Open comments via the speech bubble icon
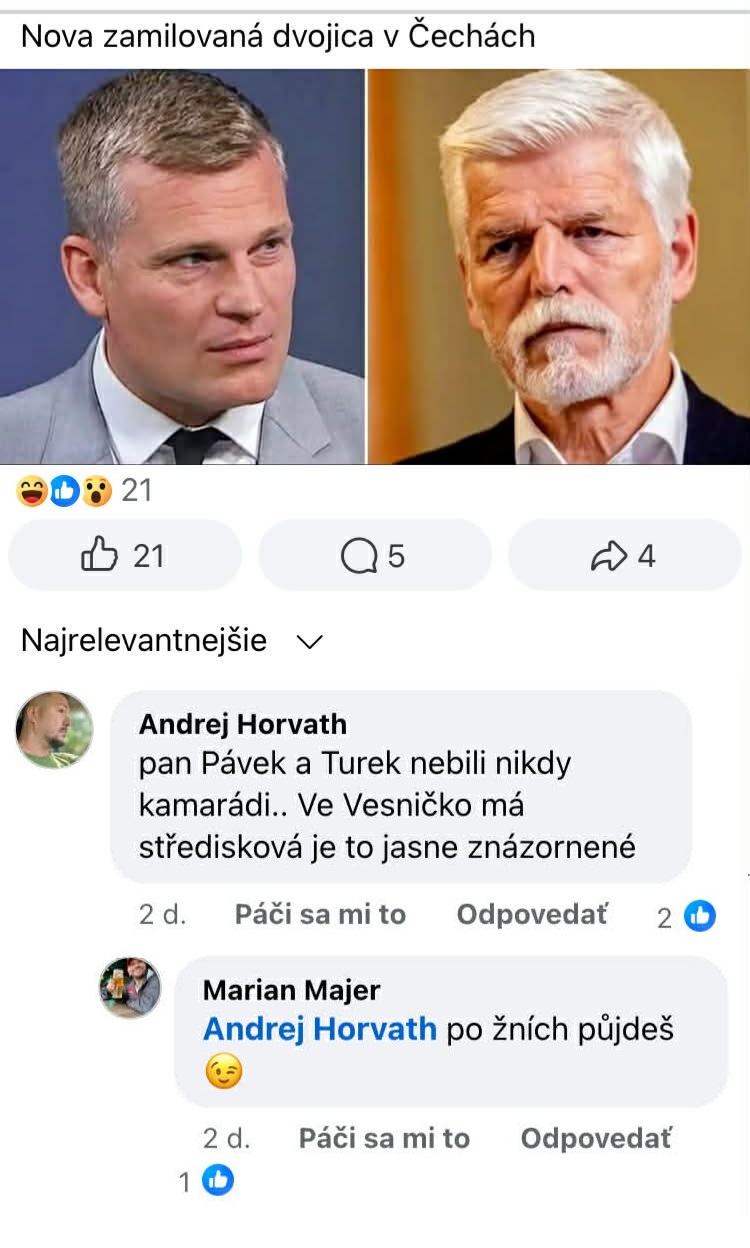The image size is (750, 1248). coord(374,555)
